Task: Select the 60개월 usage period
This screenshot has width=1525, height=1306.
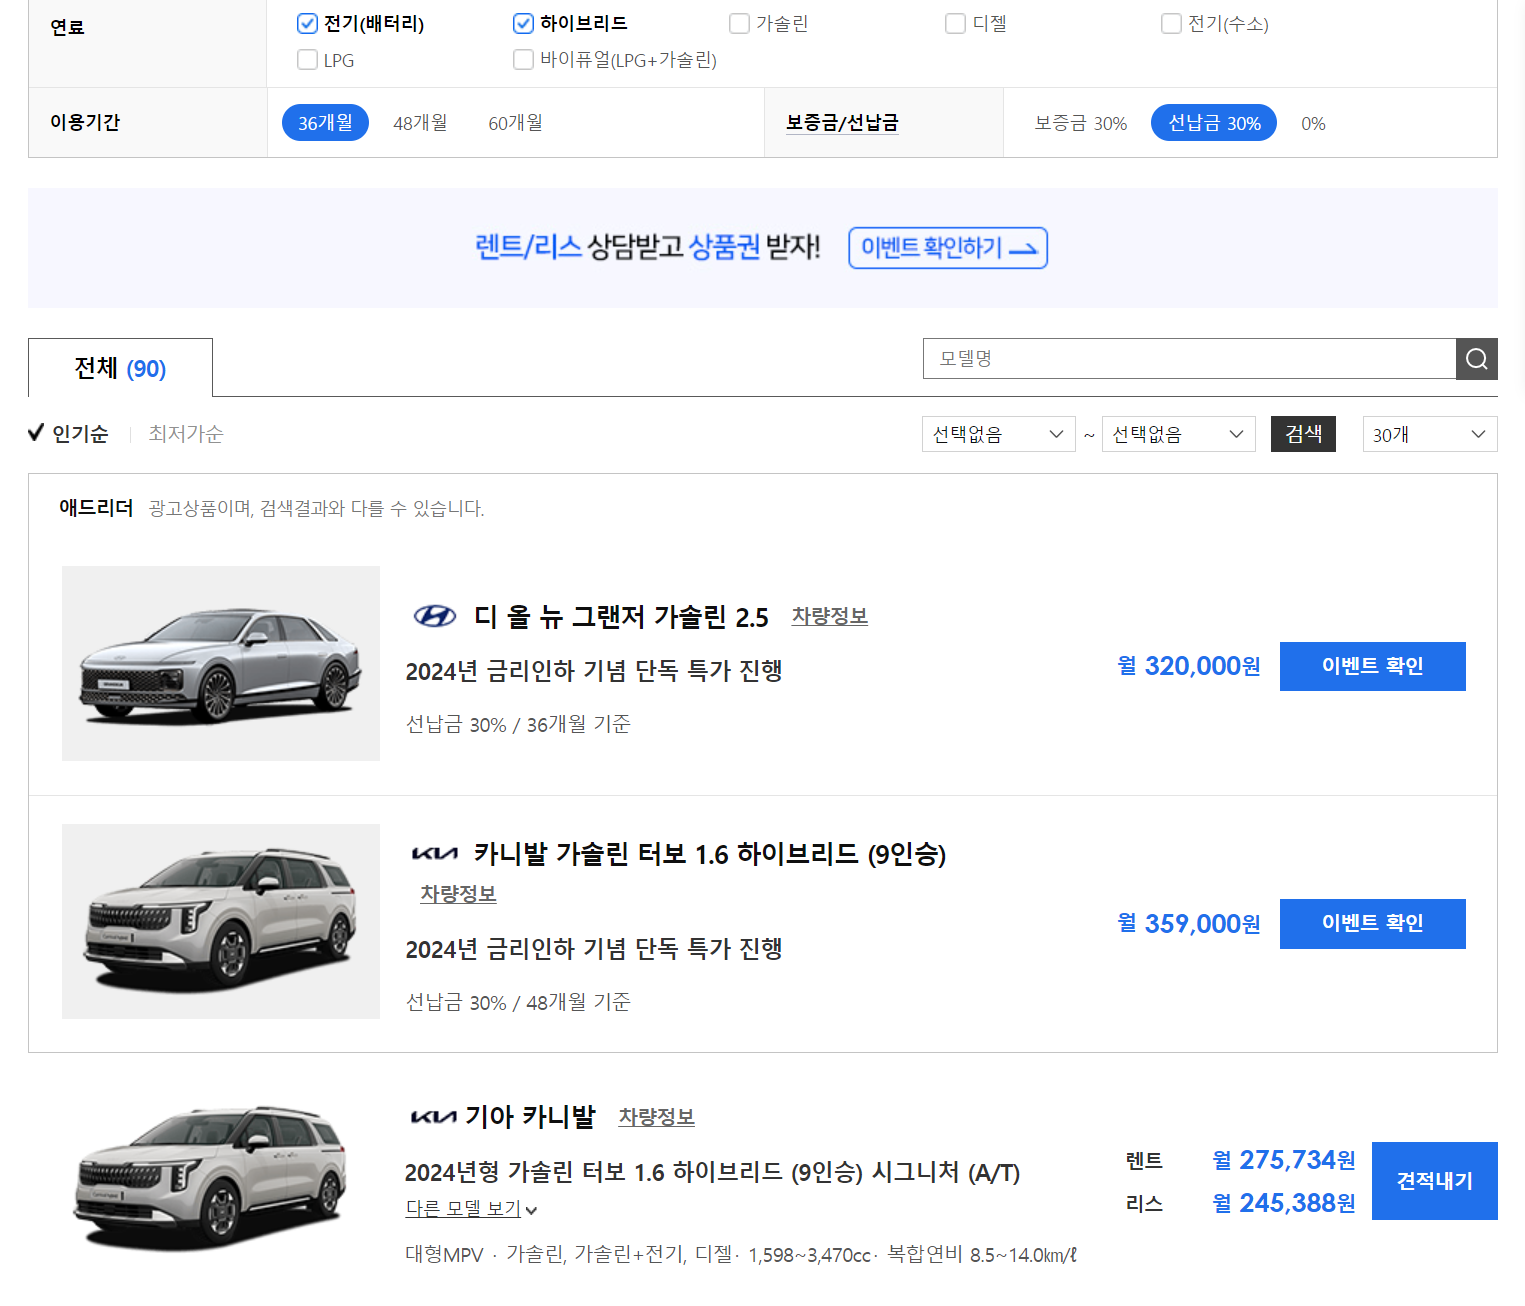Action: (515, 123)
